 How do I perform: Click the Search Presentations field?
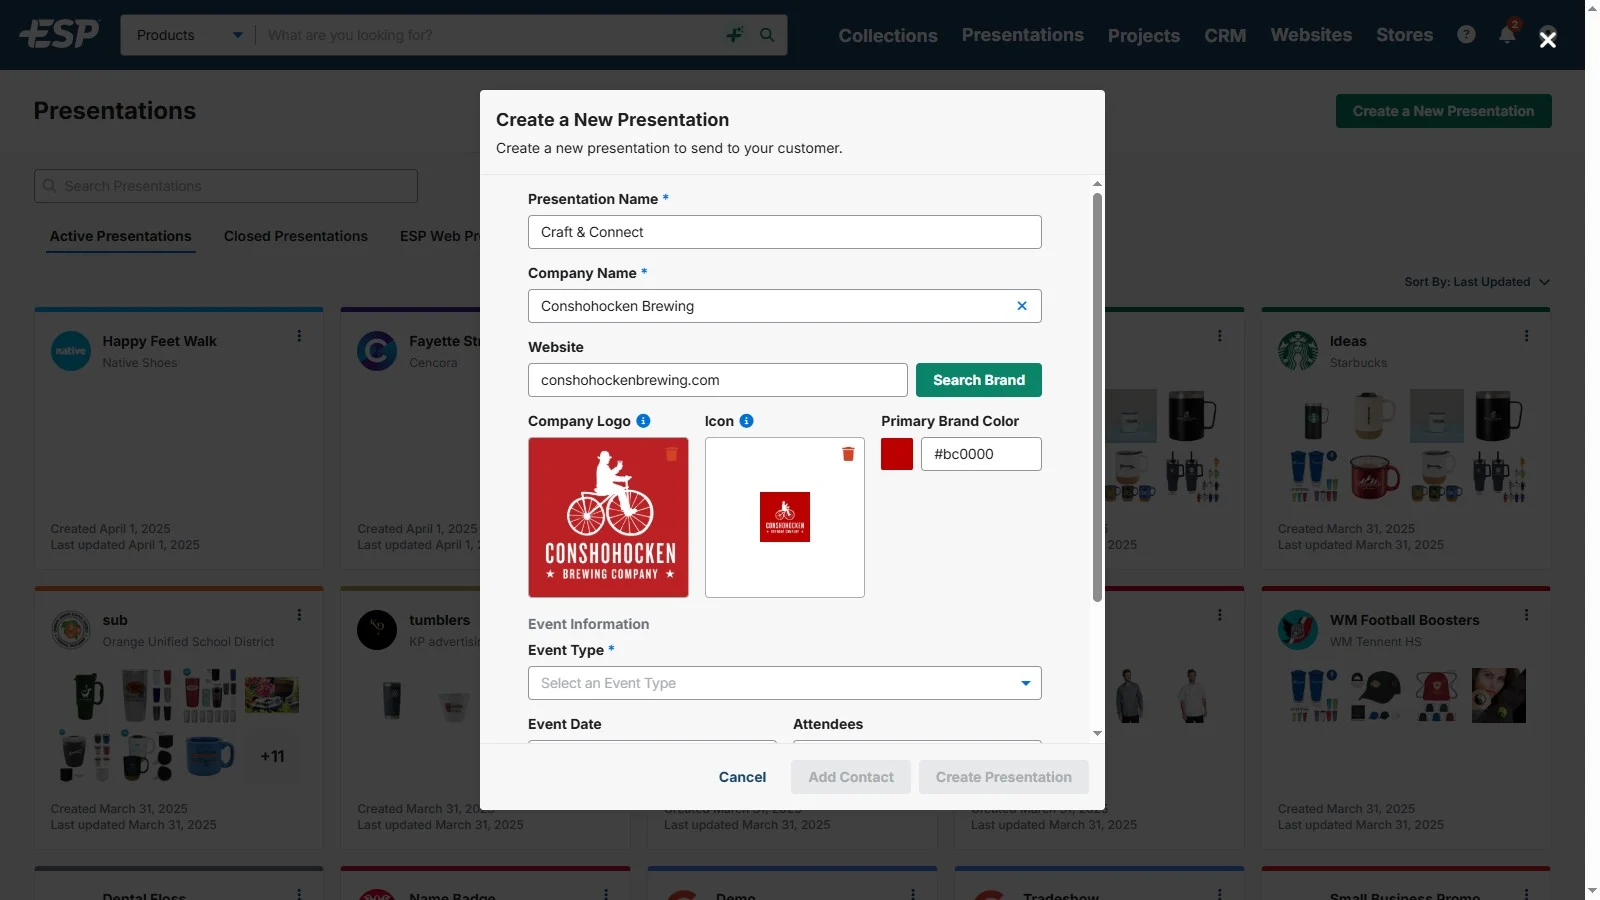[x=226, y=186]
